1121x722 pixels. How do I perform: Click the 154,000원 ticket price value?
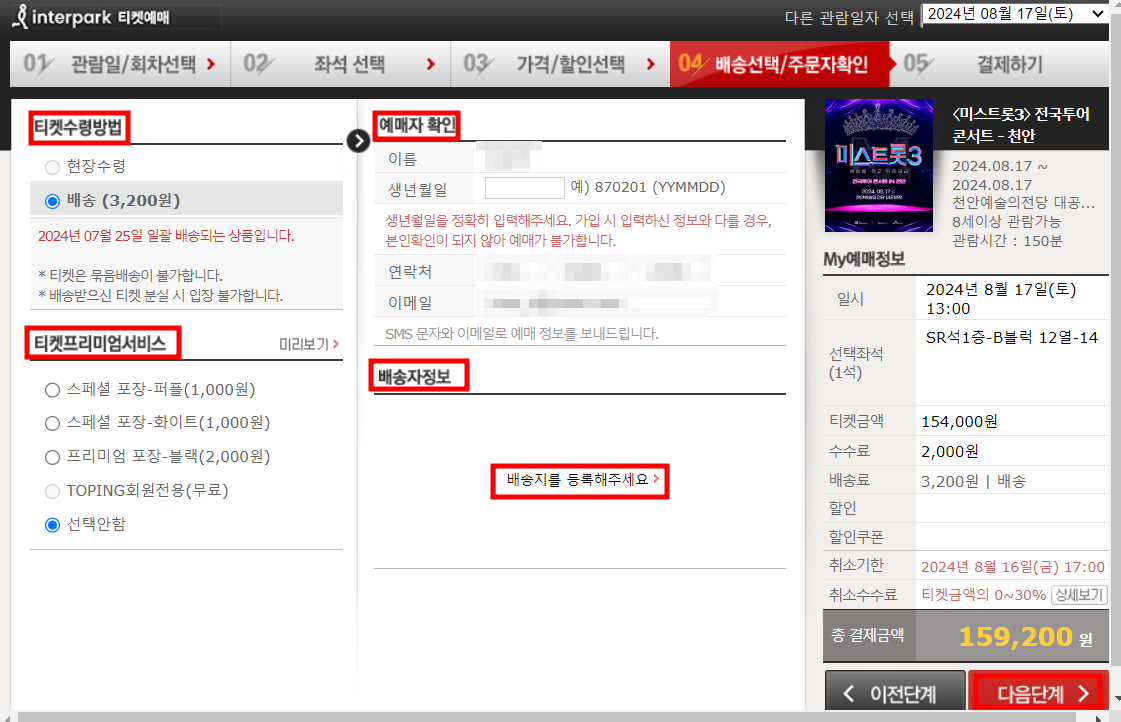959,422
